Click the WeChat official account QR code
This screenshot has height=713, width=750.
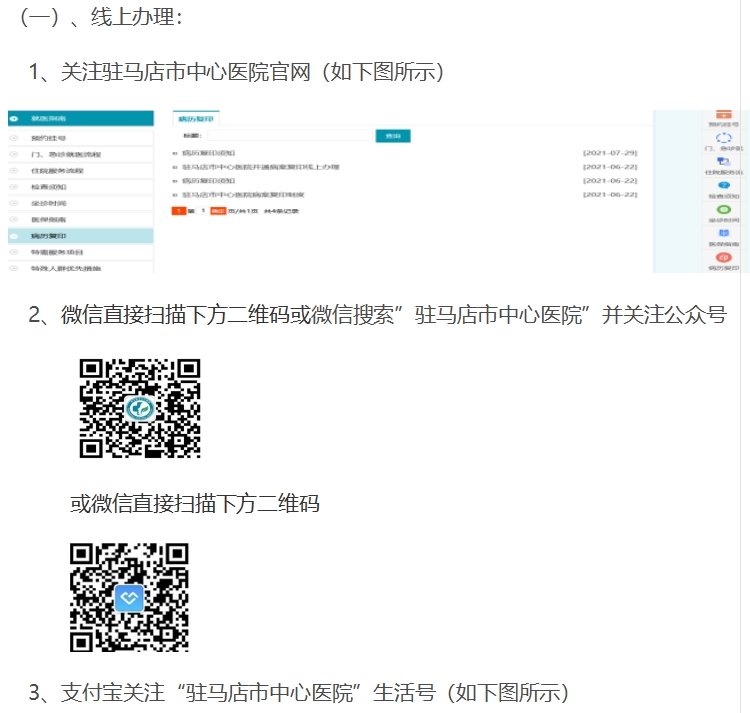coord(140,408)
